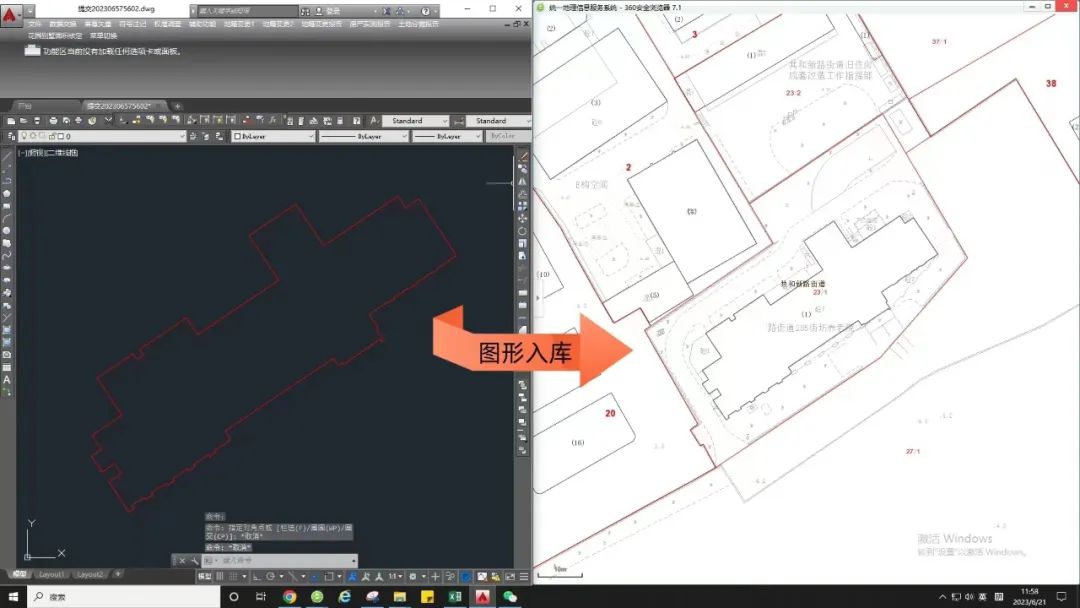Viewport: 1080px width, 608px height.
Task: Pick the Multiline Text 'A' tool
Action: click(7, 380)
